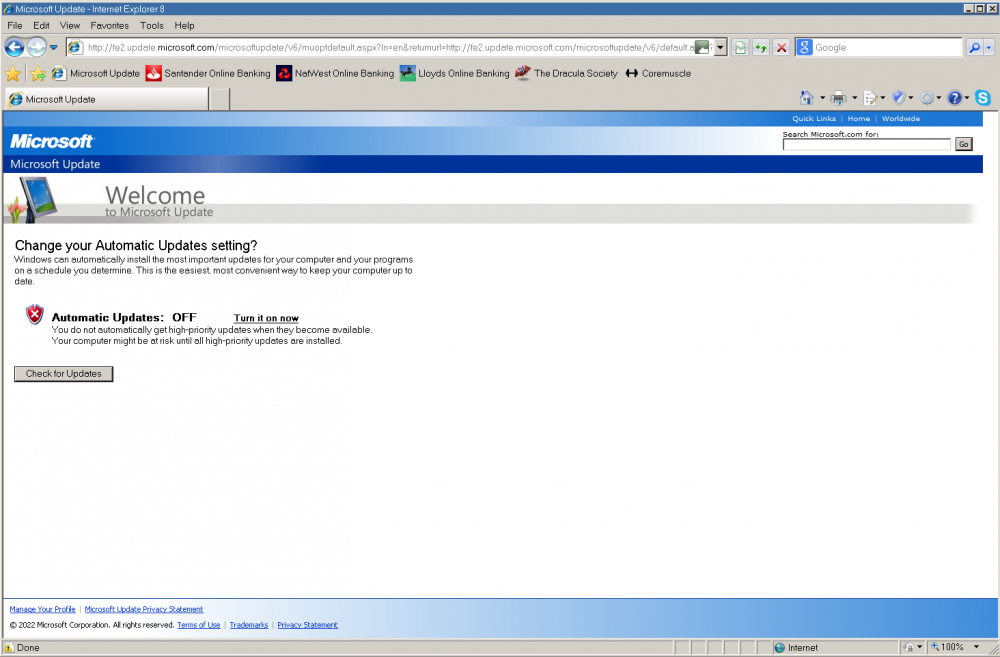1000x657 pixels.
Task: Click the Skype toolbar icon
Action: click(983, 98)
